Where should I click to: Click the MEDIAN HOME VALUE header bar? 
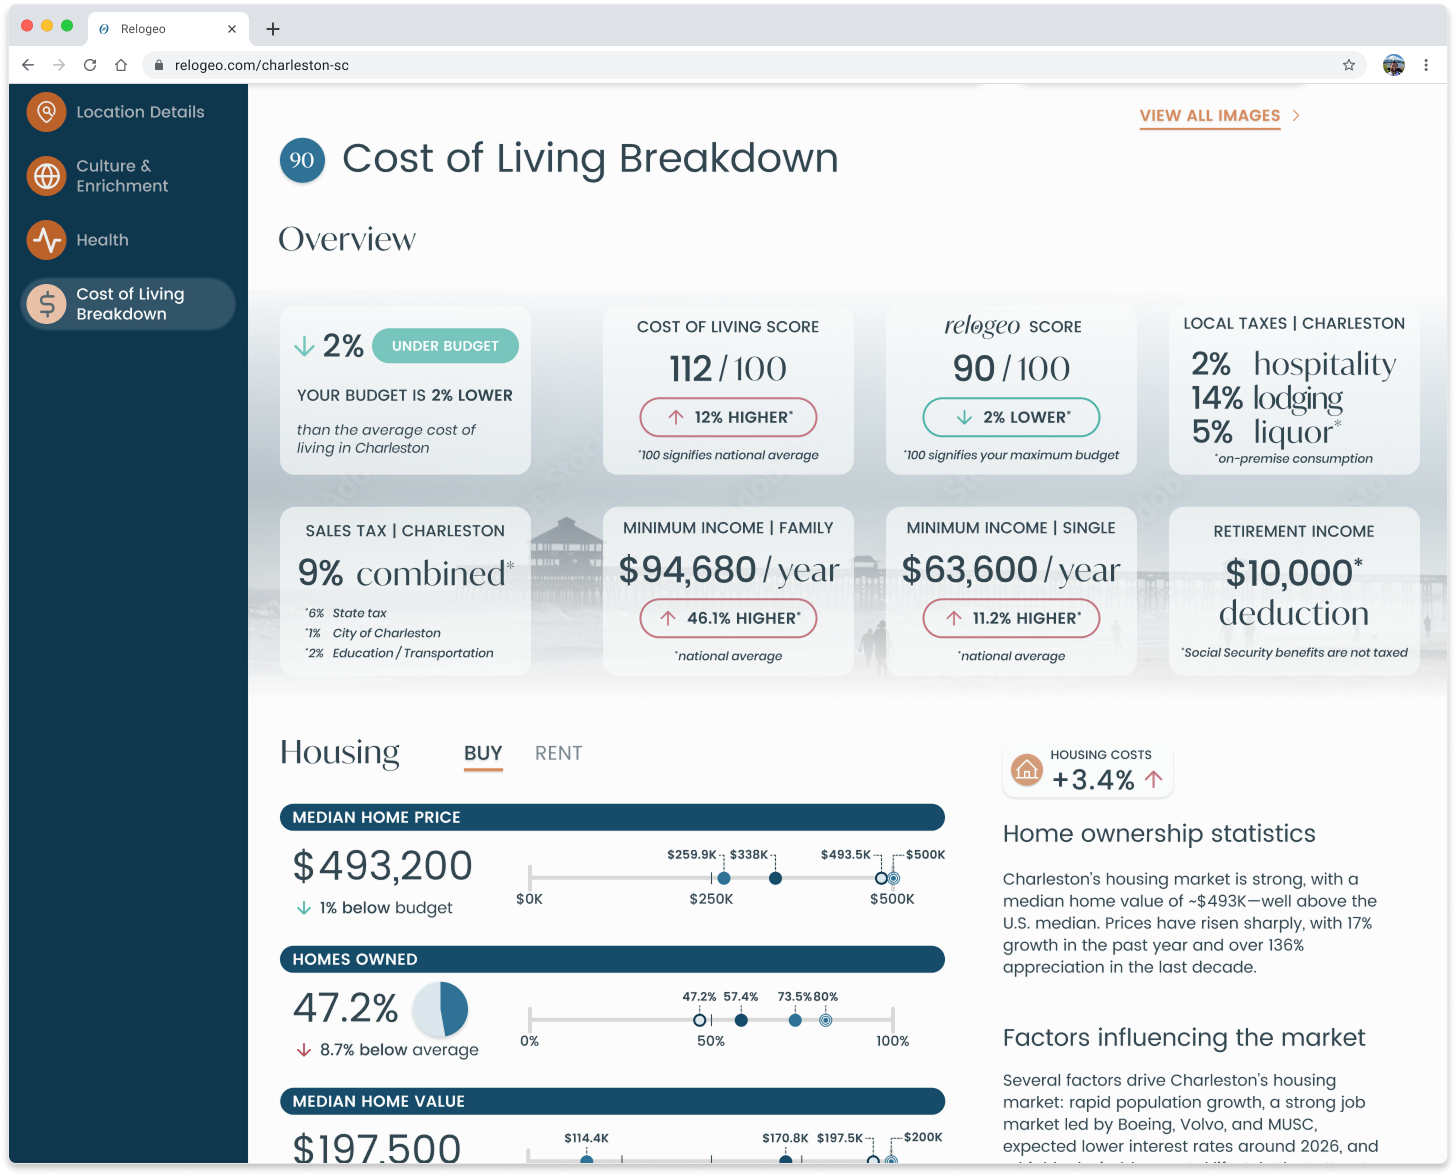tap(612, 1101)
